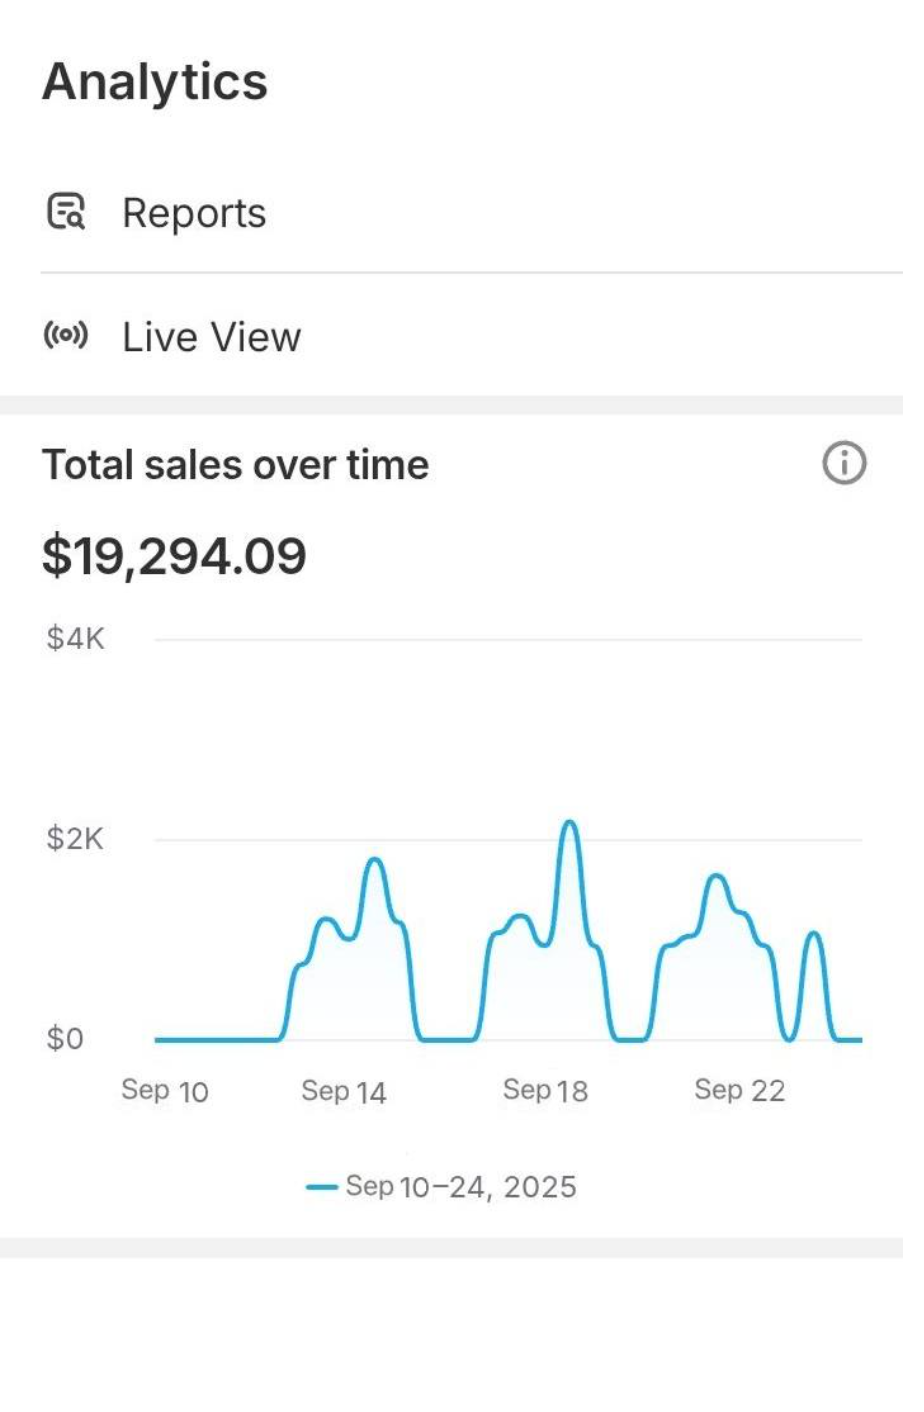The width and height of the screenshot is (924, 1412).
Task: Select the Sep 22 date label
Action: point(740,1090)
